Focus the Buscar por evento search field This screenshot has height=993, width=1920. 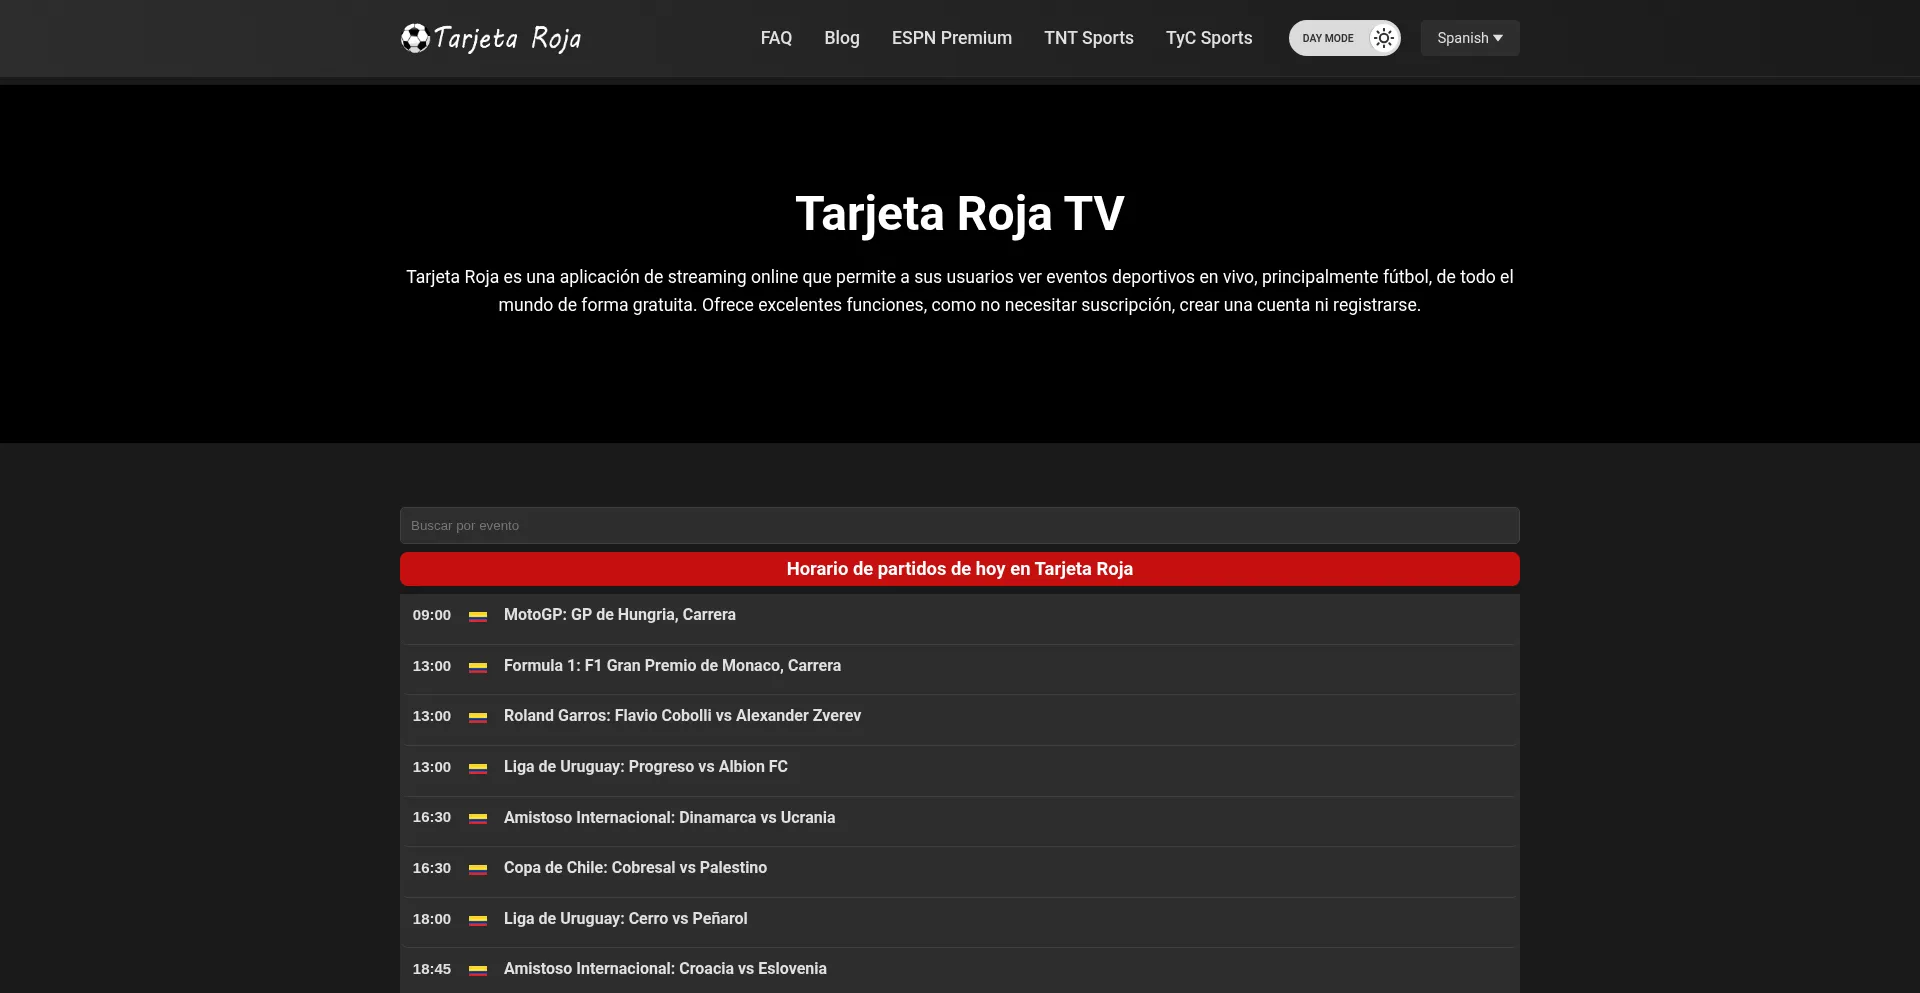(x=960, y=525)
